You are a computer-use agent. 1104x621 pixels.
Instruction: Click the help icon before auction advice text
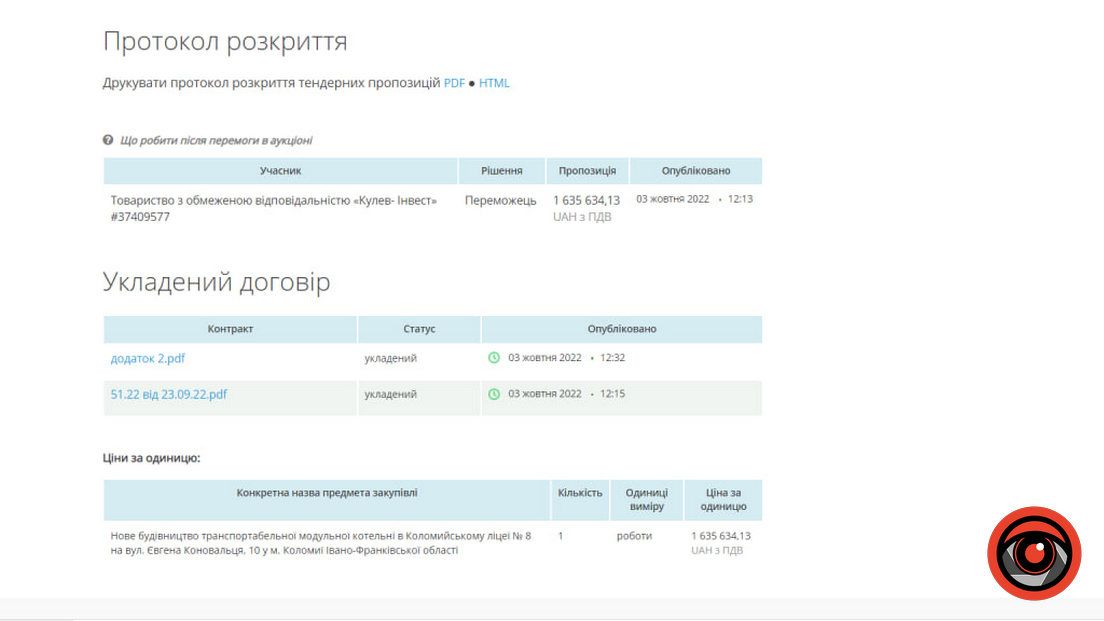[x=107, y=140]
